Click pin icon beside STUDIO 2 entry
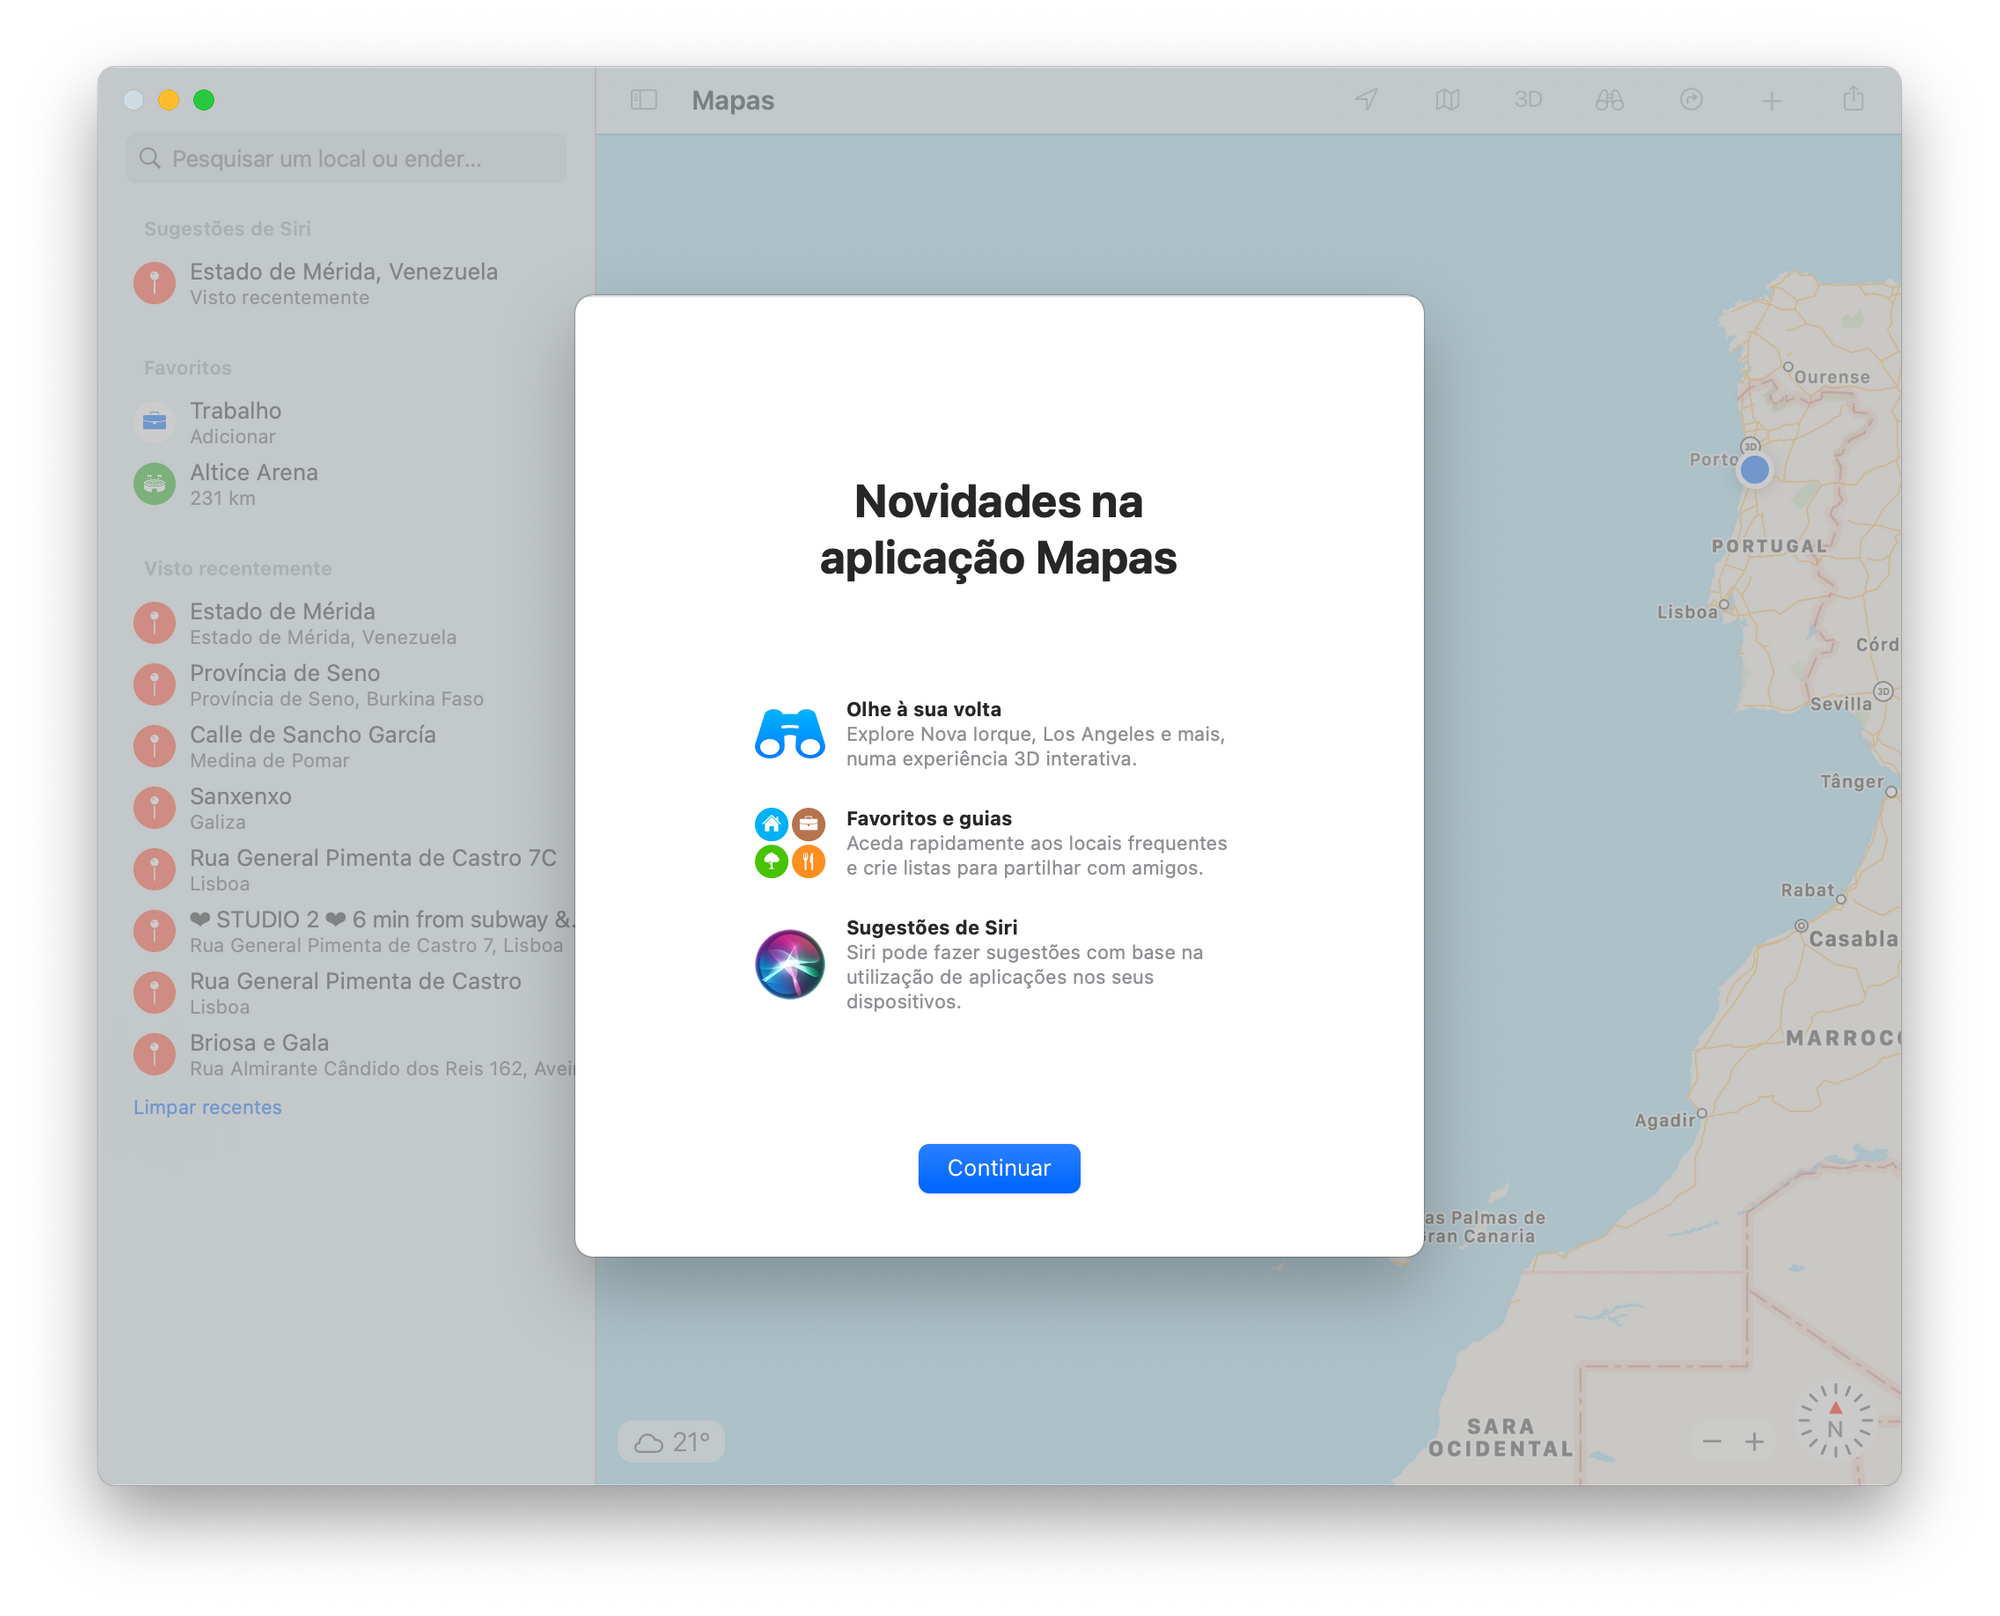 [154, 931]
